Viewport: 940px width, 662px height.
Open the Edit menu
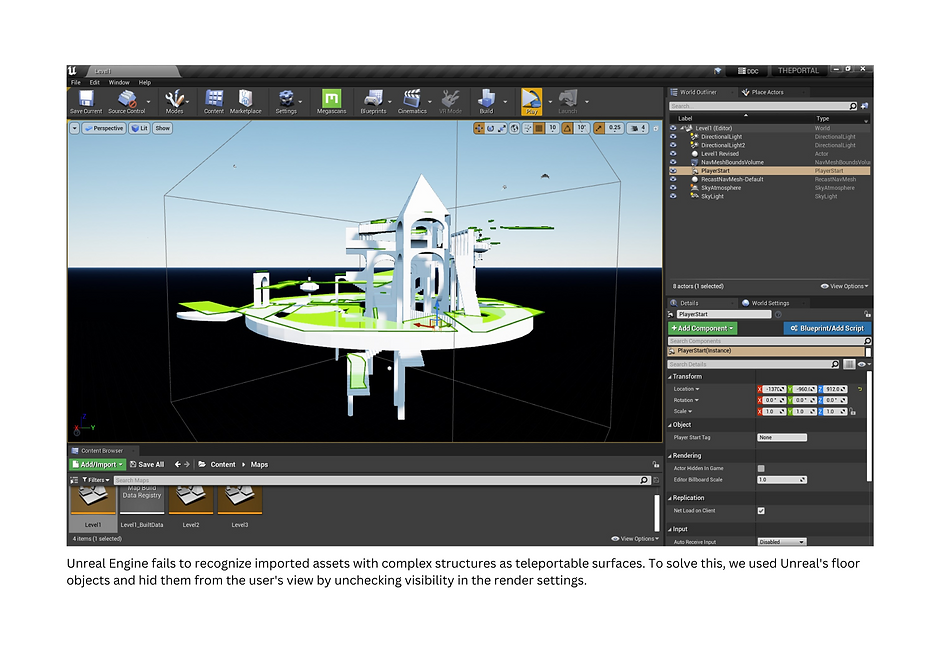[95, 83]
